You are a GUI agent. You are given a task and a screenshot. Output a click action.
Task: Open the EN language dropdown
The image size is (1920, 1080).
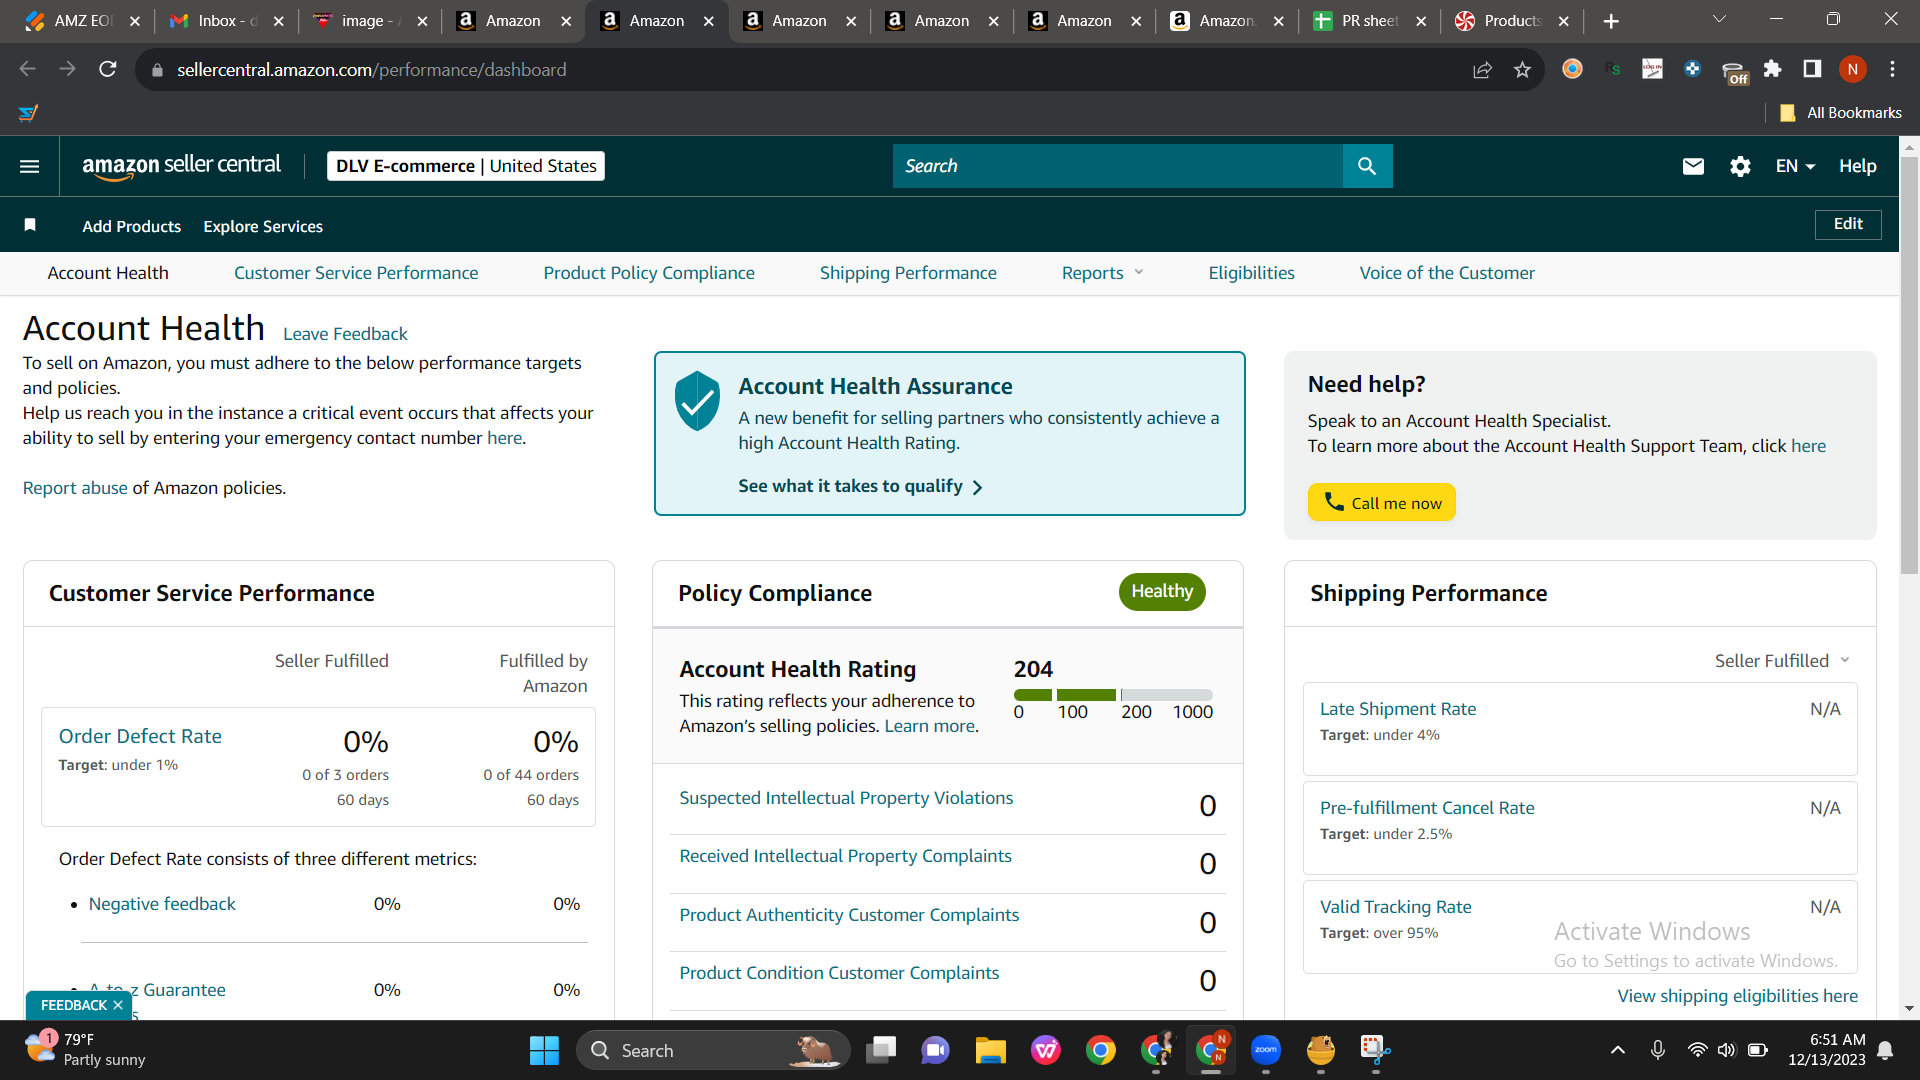pyautogui.click(x=1795, y=166)
